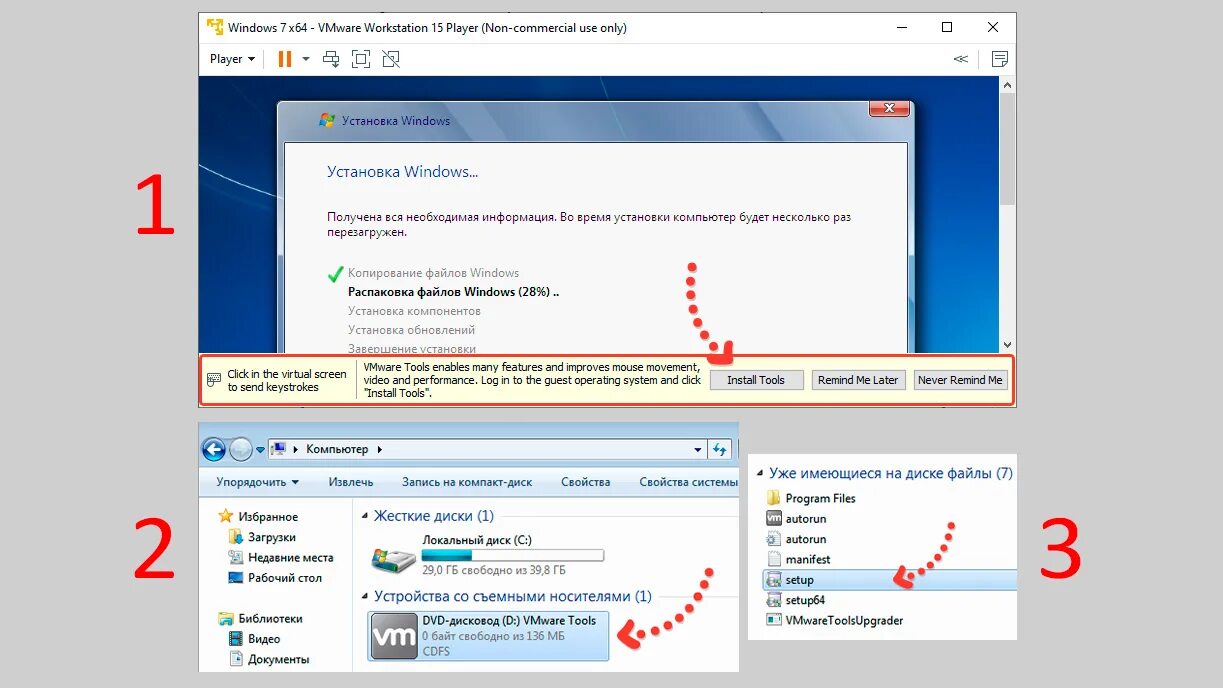
Task: Click Запись на компакт-диск toolbar item
Action: (467, 482)
